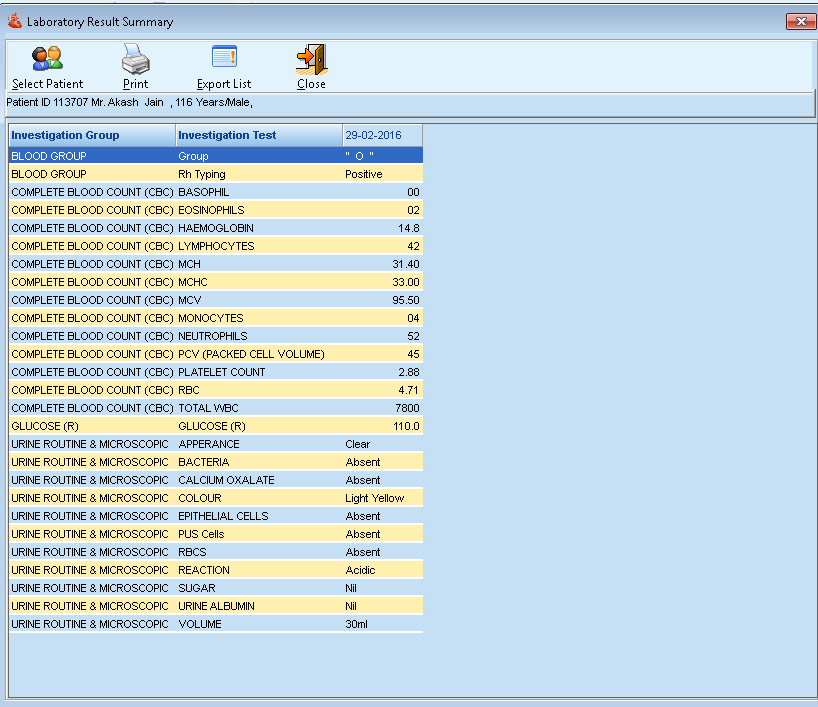818x707 pixels.
Task: Click the MCV value 95.50
Action: (x=406, y=300)
